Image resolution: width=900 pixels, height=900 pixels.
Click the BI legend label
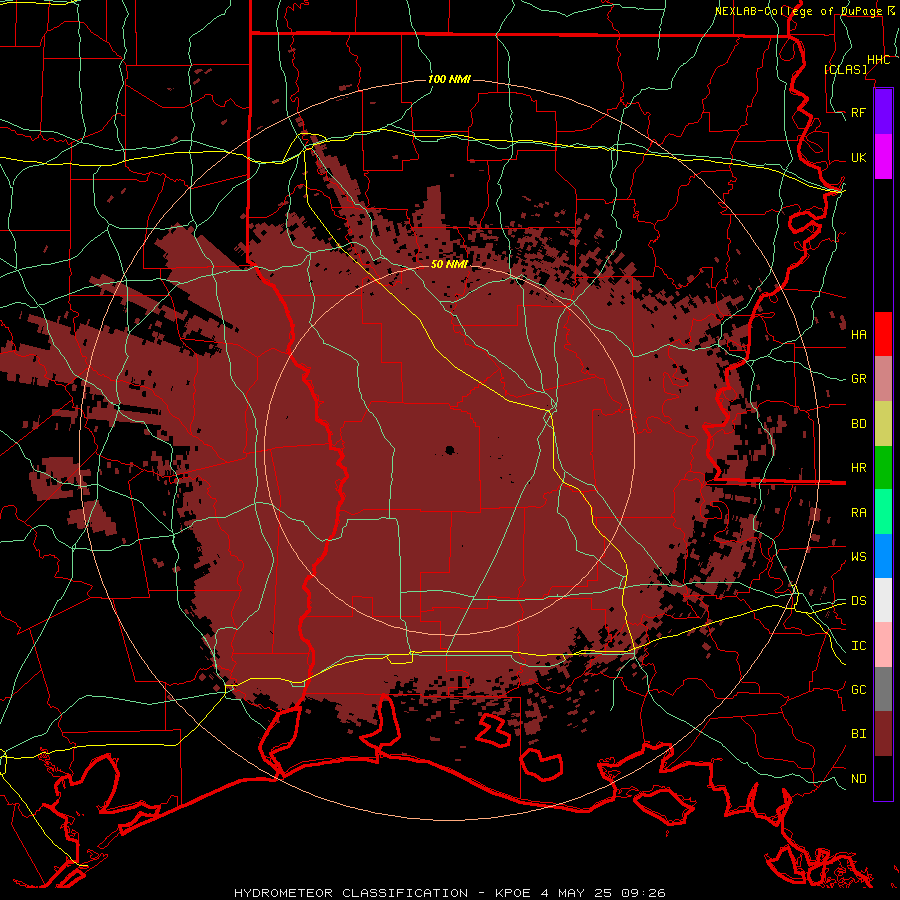858,734
